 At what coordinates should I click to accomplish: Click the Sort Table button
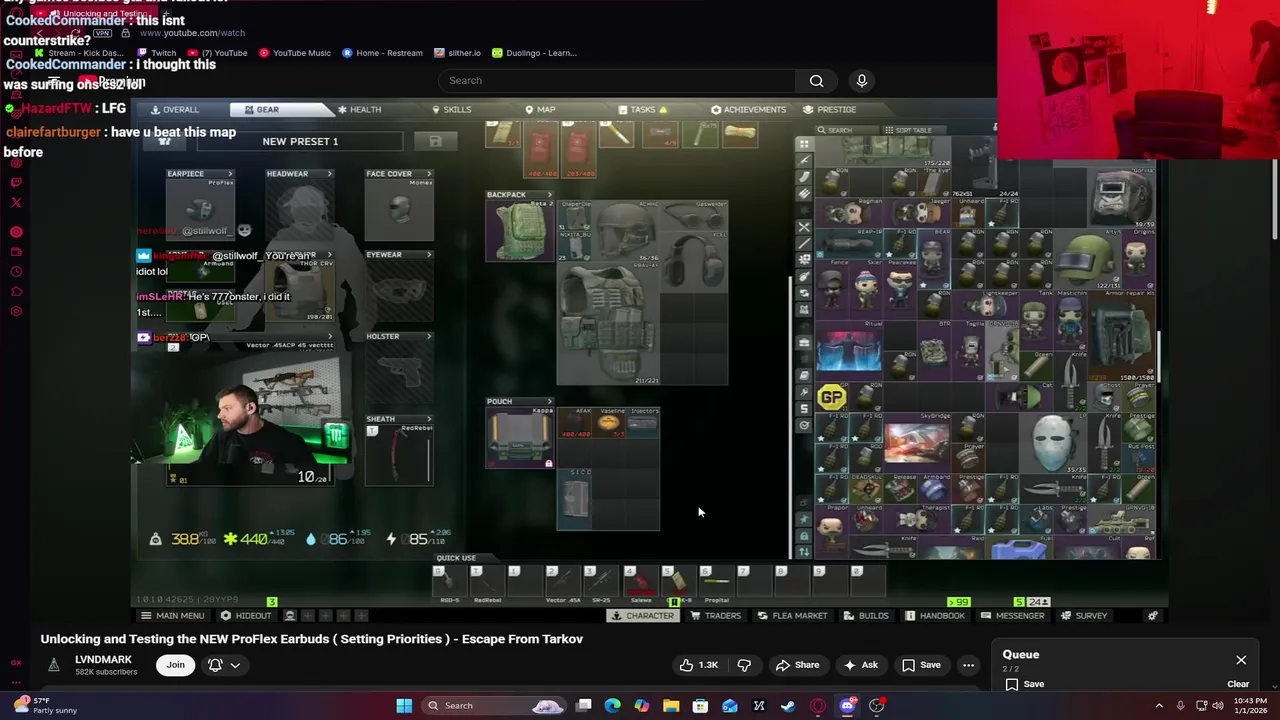[908, 130]
